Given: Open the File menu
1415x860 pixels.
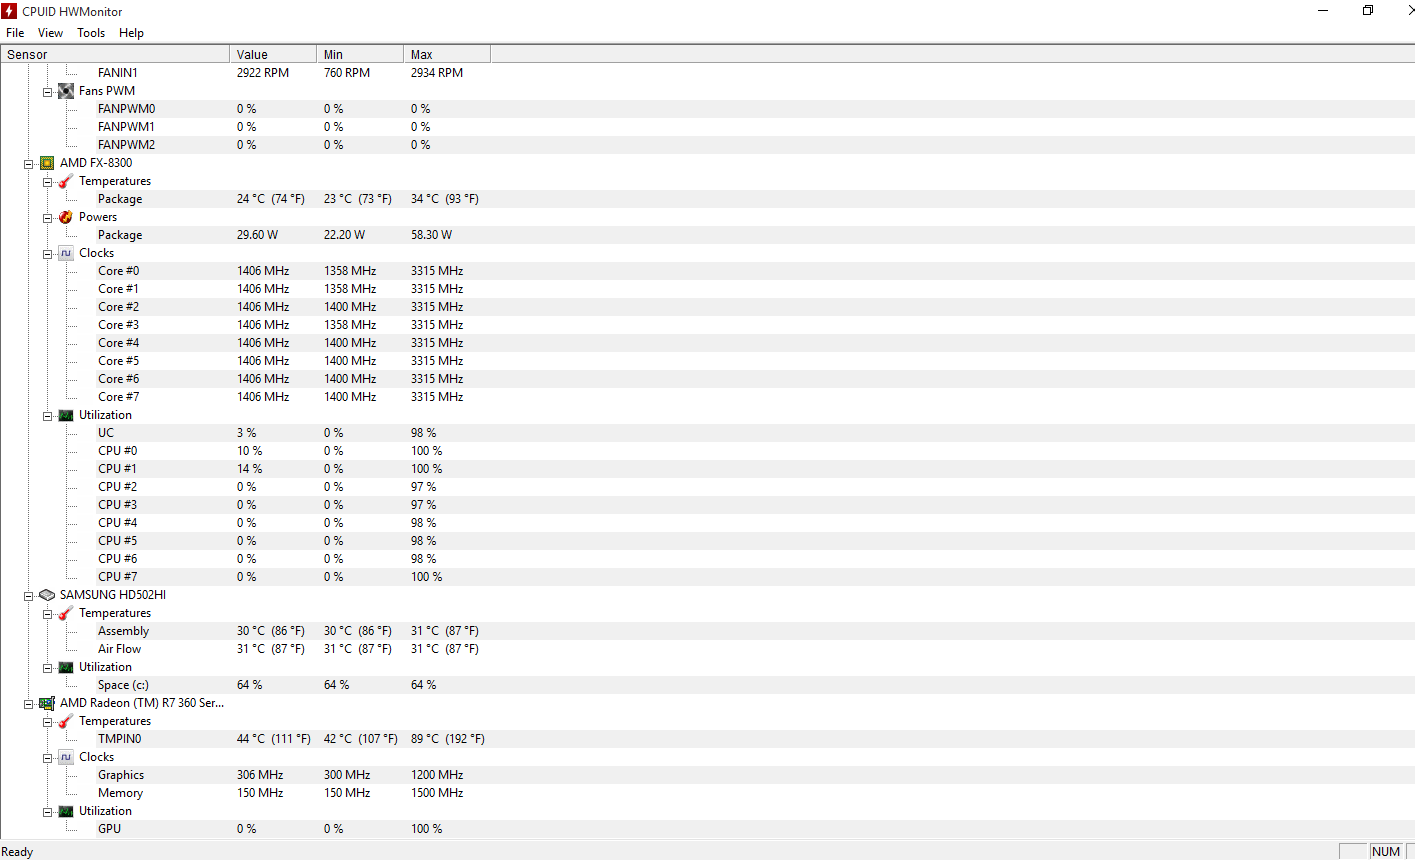Looking at the screenshot, I should [x=15, y=33].
